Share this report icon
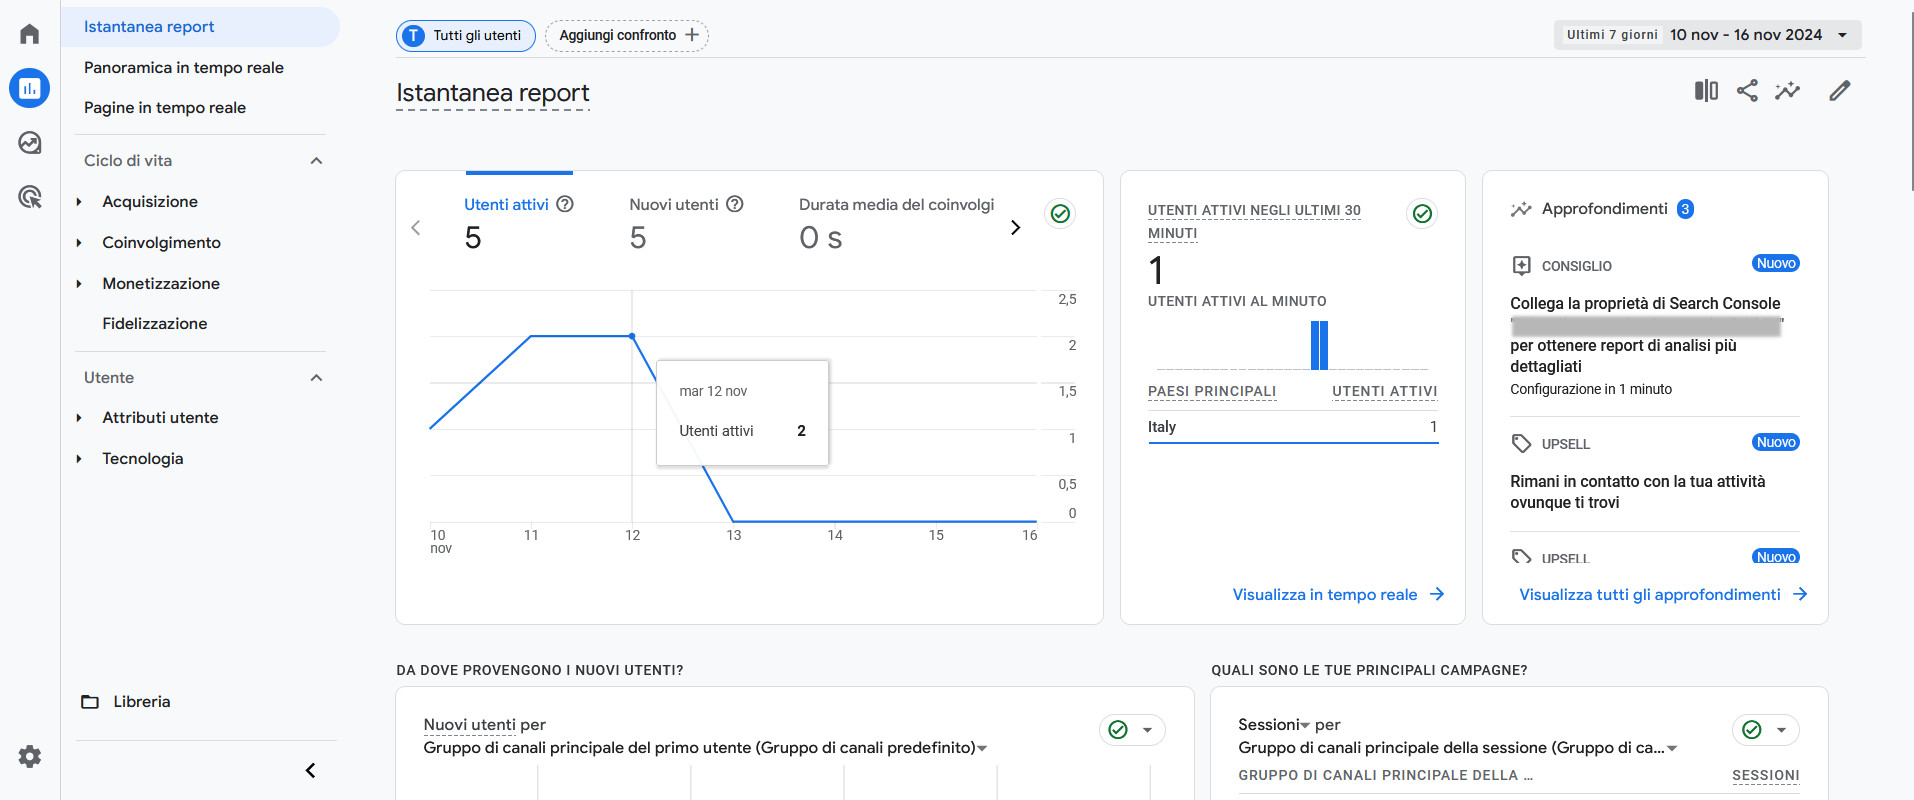This screenshot has width=1914, height=800. (x=1747, y=91)
